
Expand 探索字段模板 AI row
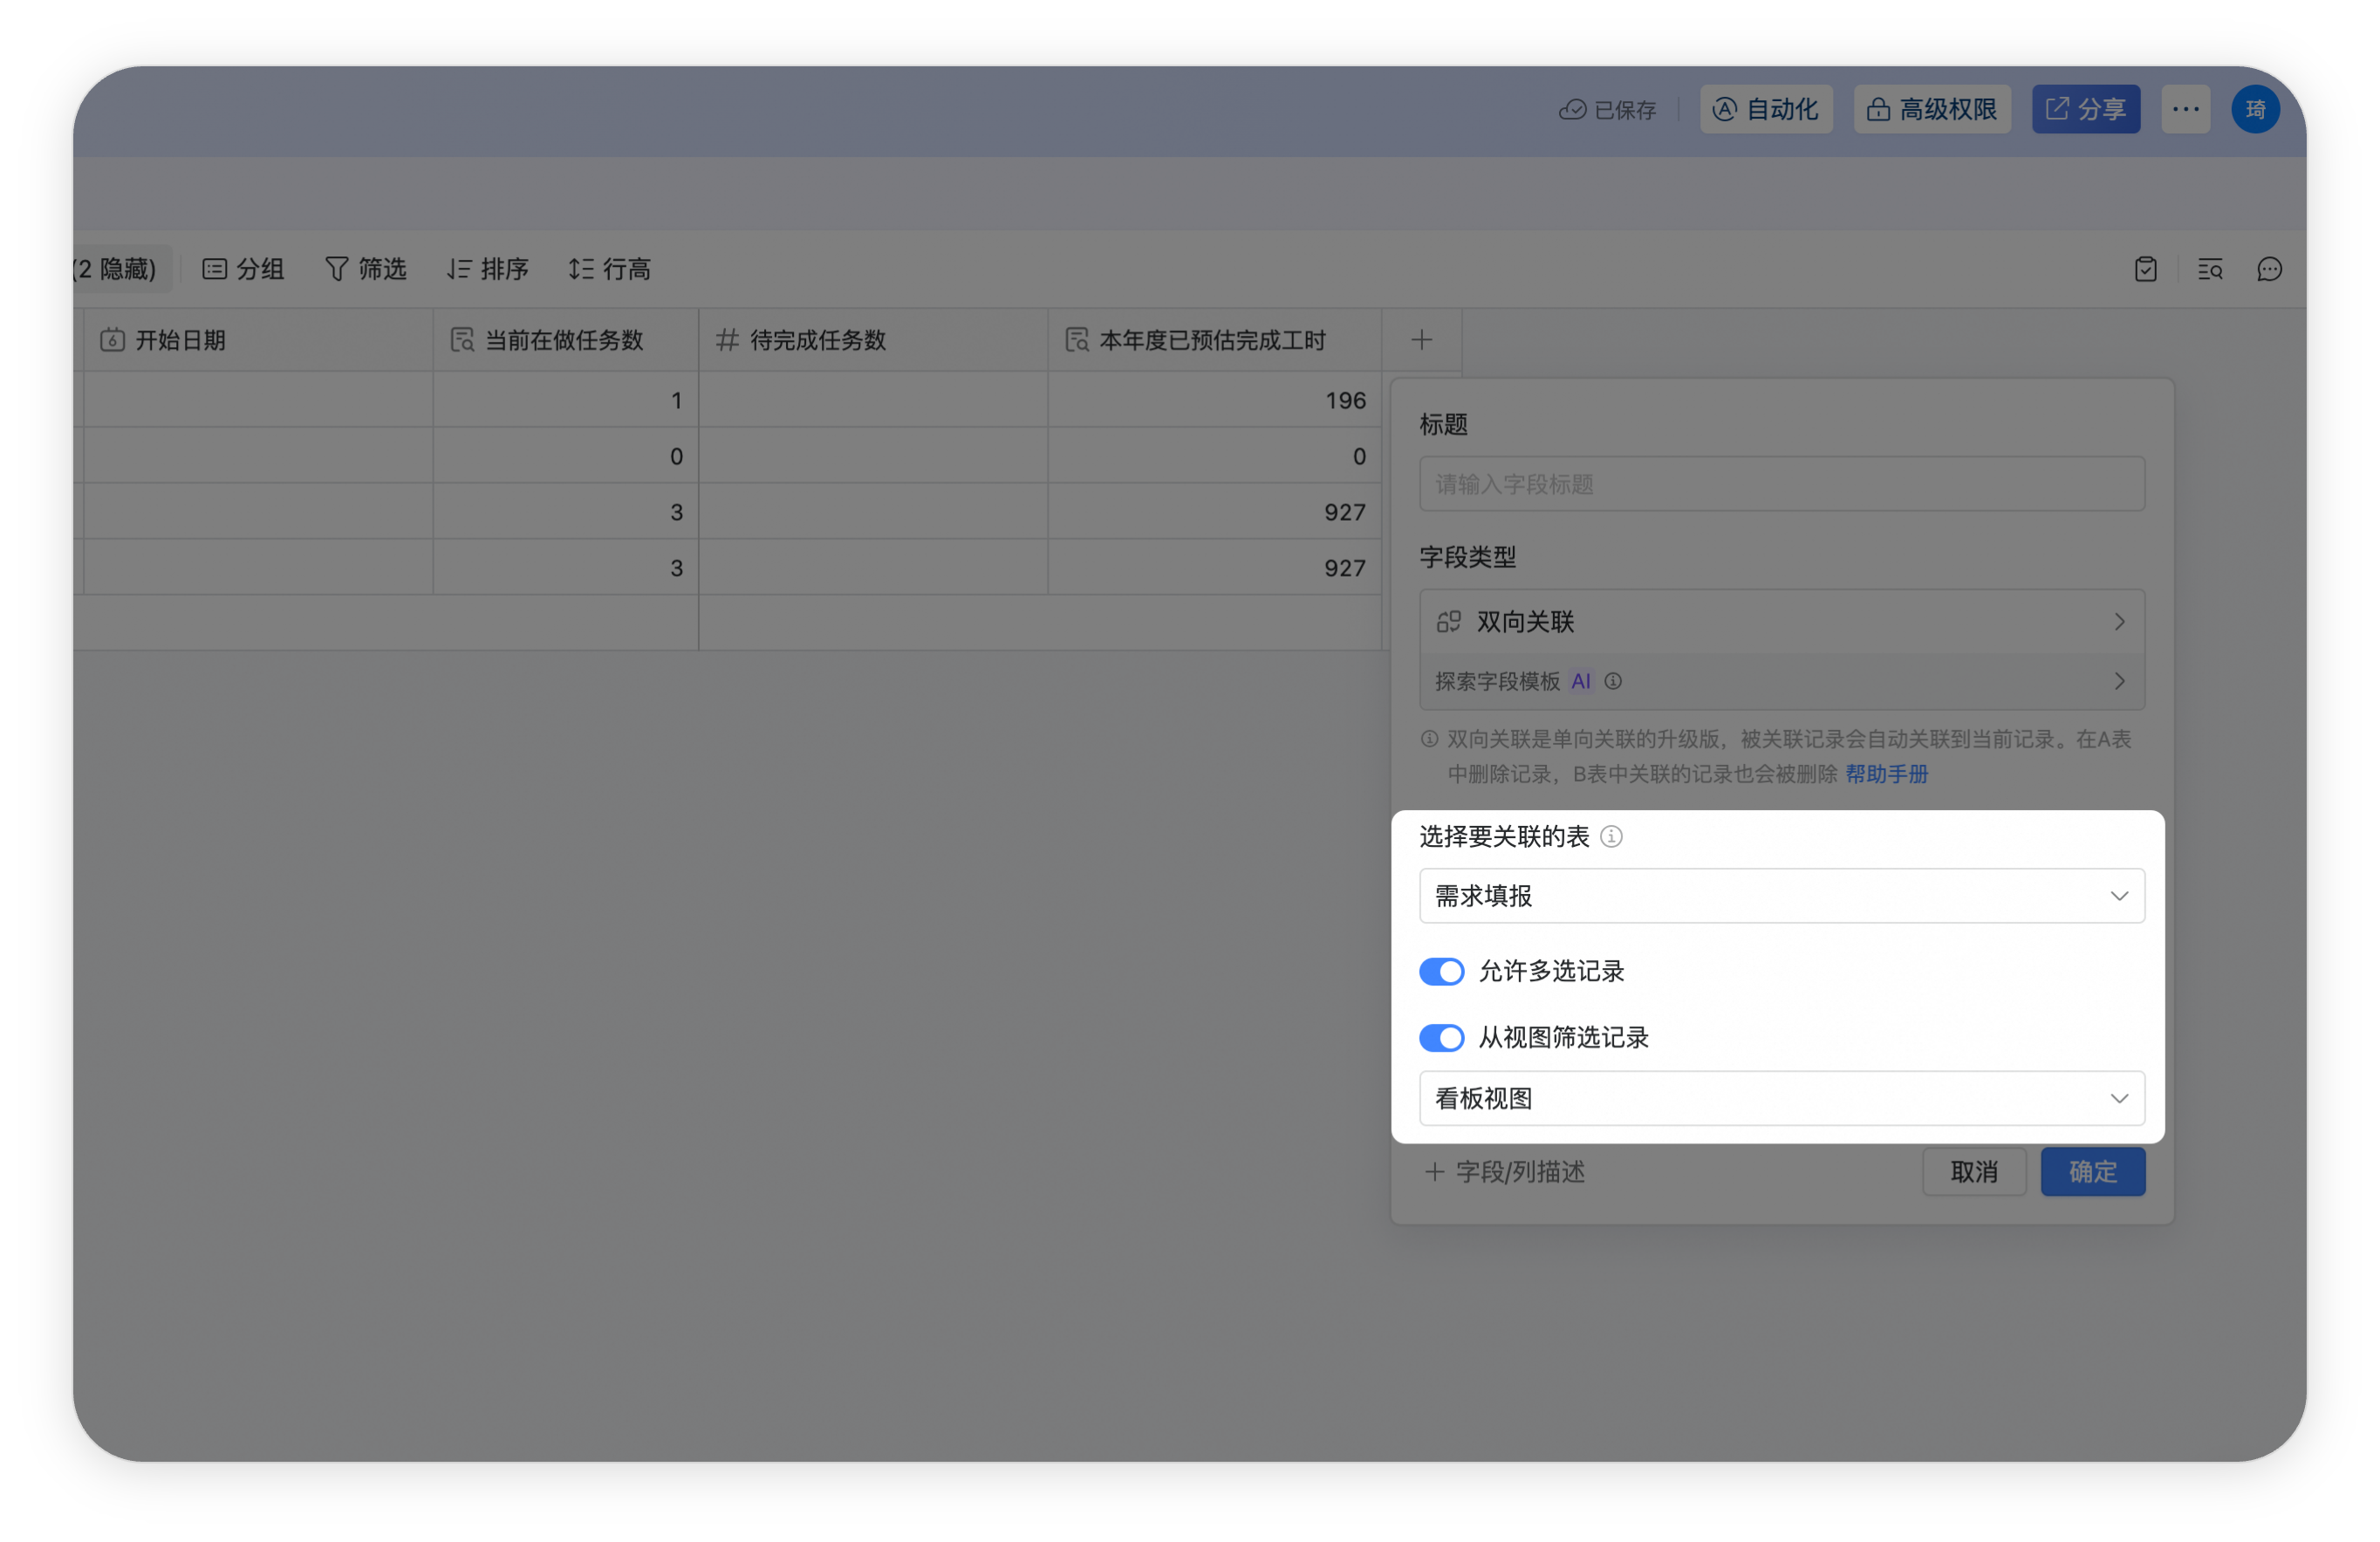click(x=1781, y=681)
